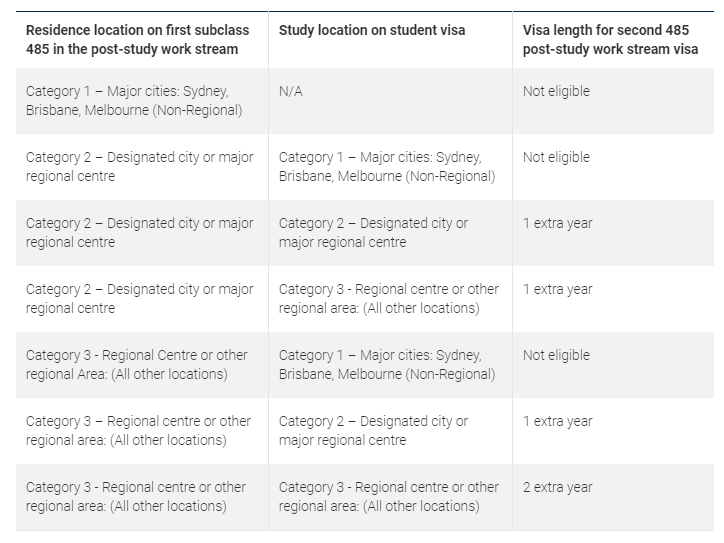The width and height of the screenshot is (724, 543).
Task: Select 'Not eligible' in the fifth data row
Action: click(556, 355)
